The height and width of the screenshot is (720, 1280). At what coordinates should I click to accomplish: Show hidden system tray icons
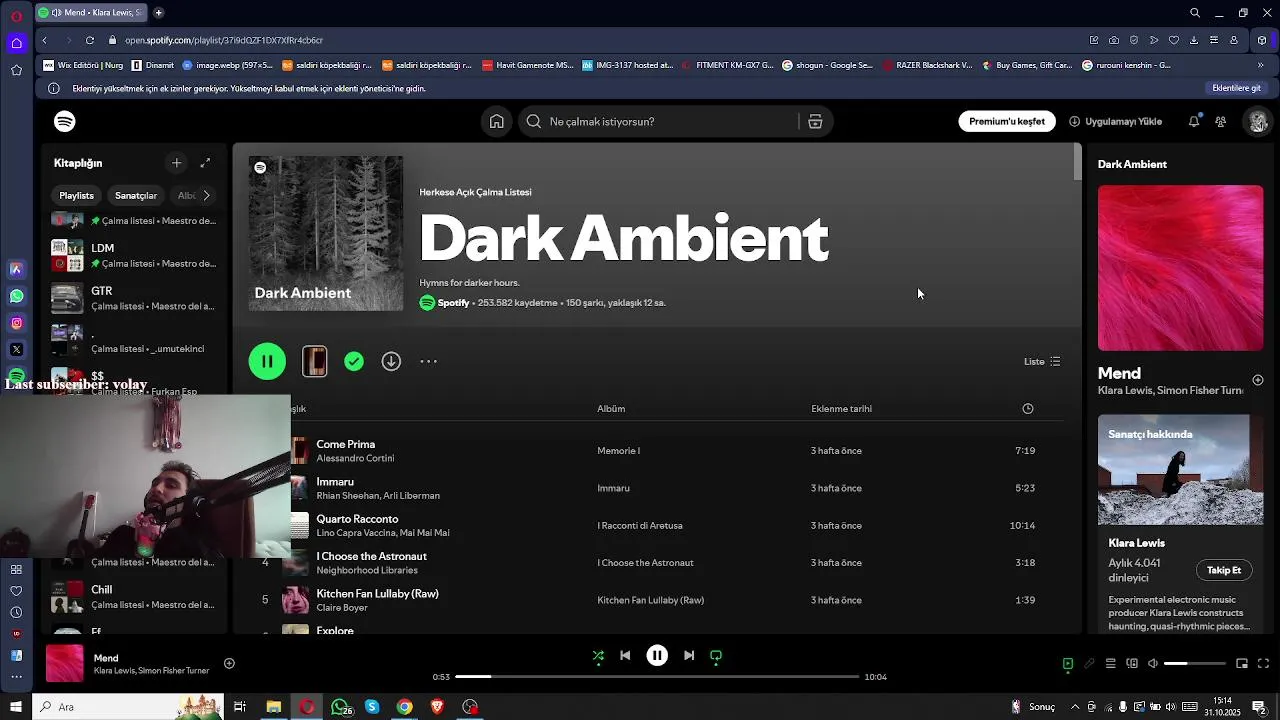coord(1075,707)
